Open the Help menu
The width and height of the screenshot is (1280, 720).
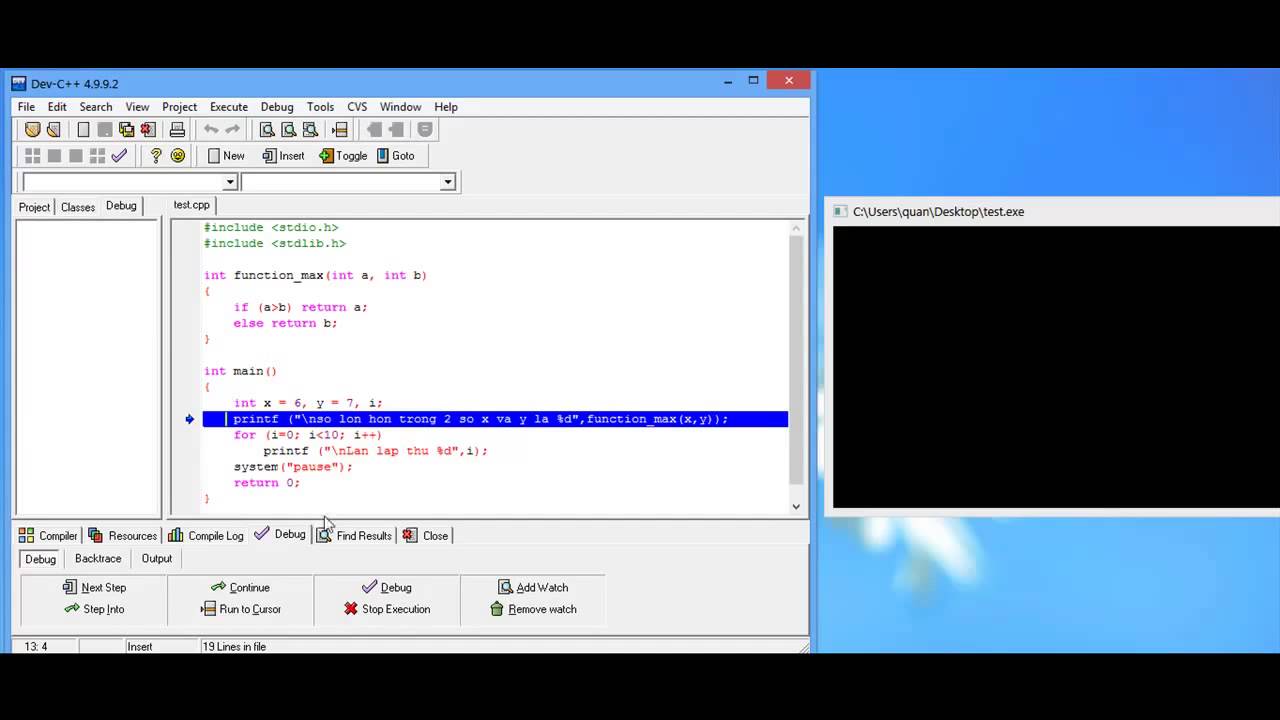446,107
